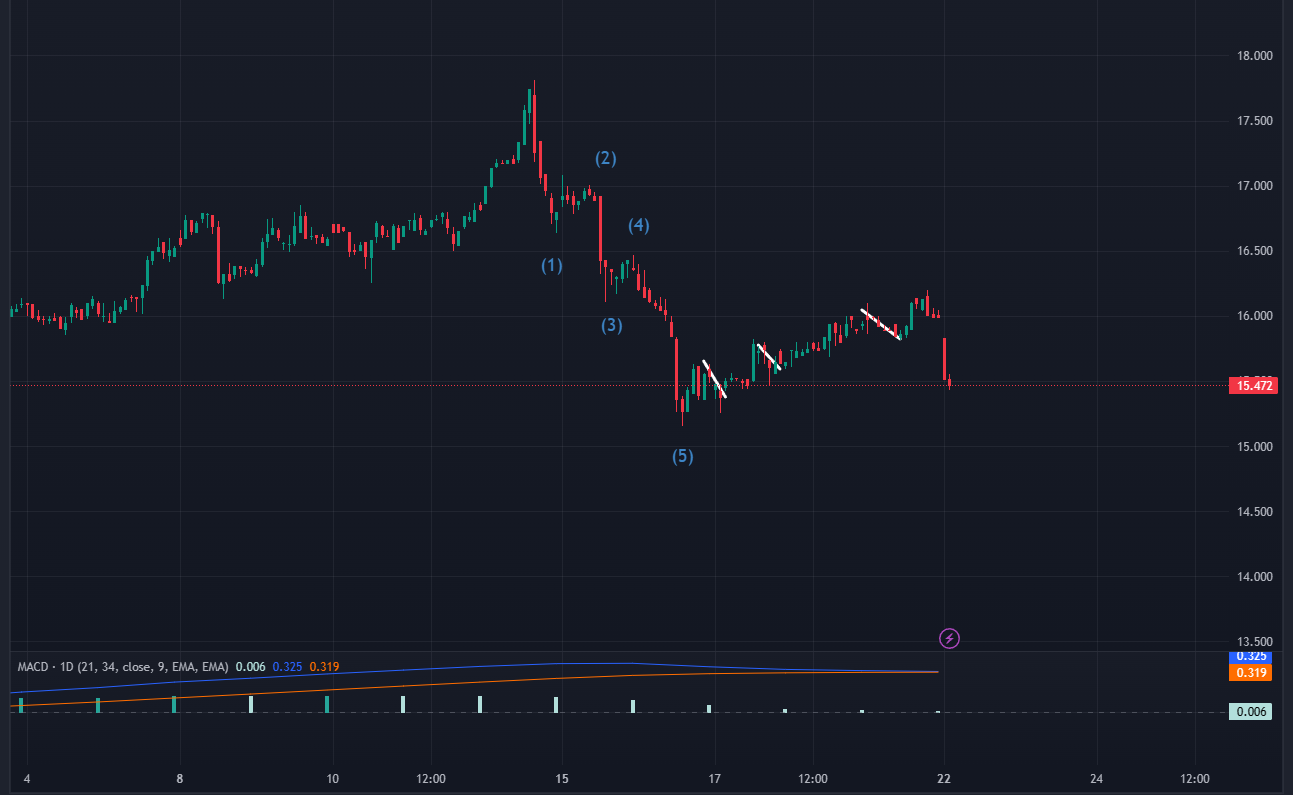Click the green 0.006 MACD histogram label
Viewport: 1293px width, 795px height.
click(x=1251, y=709)
